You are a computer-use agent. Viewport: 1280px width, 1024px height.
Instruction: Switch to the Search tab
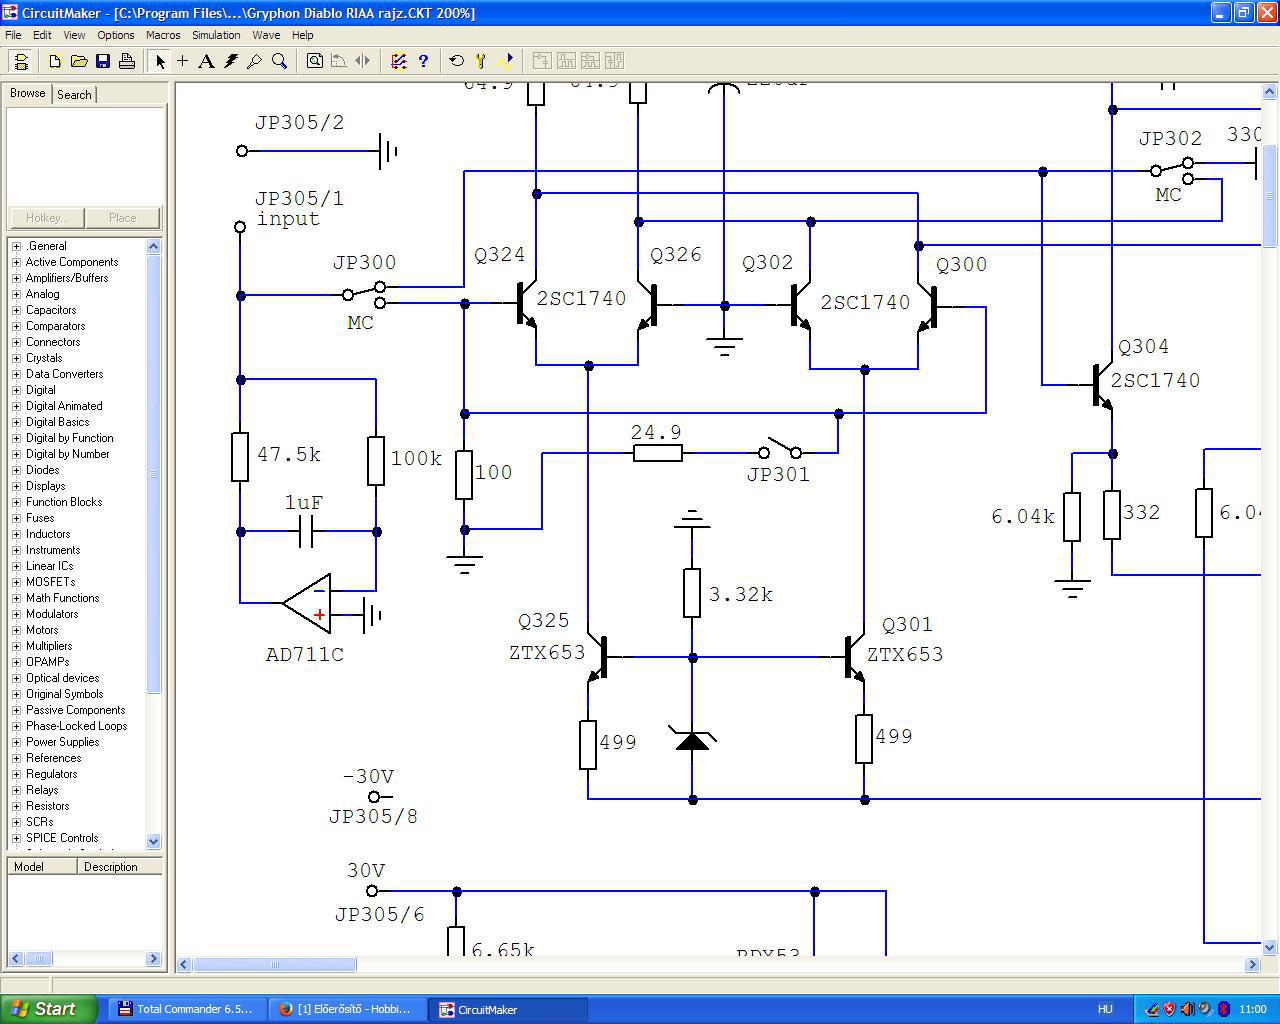click(x=74, y=94)
